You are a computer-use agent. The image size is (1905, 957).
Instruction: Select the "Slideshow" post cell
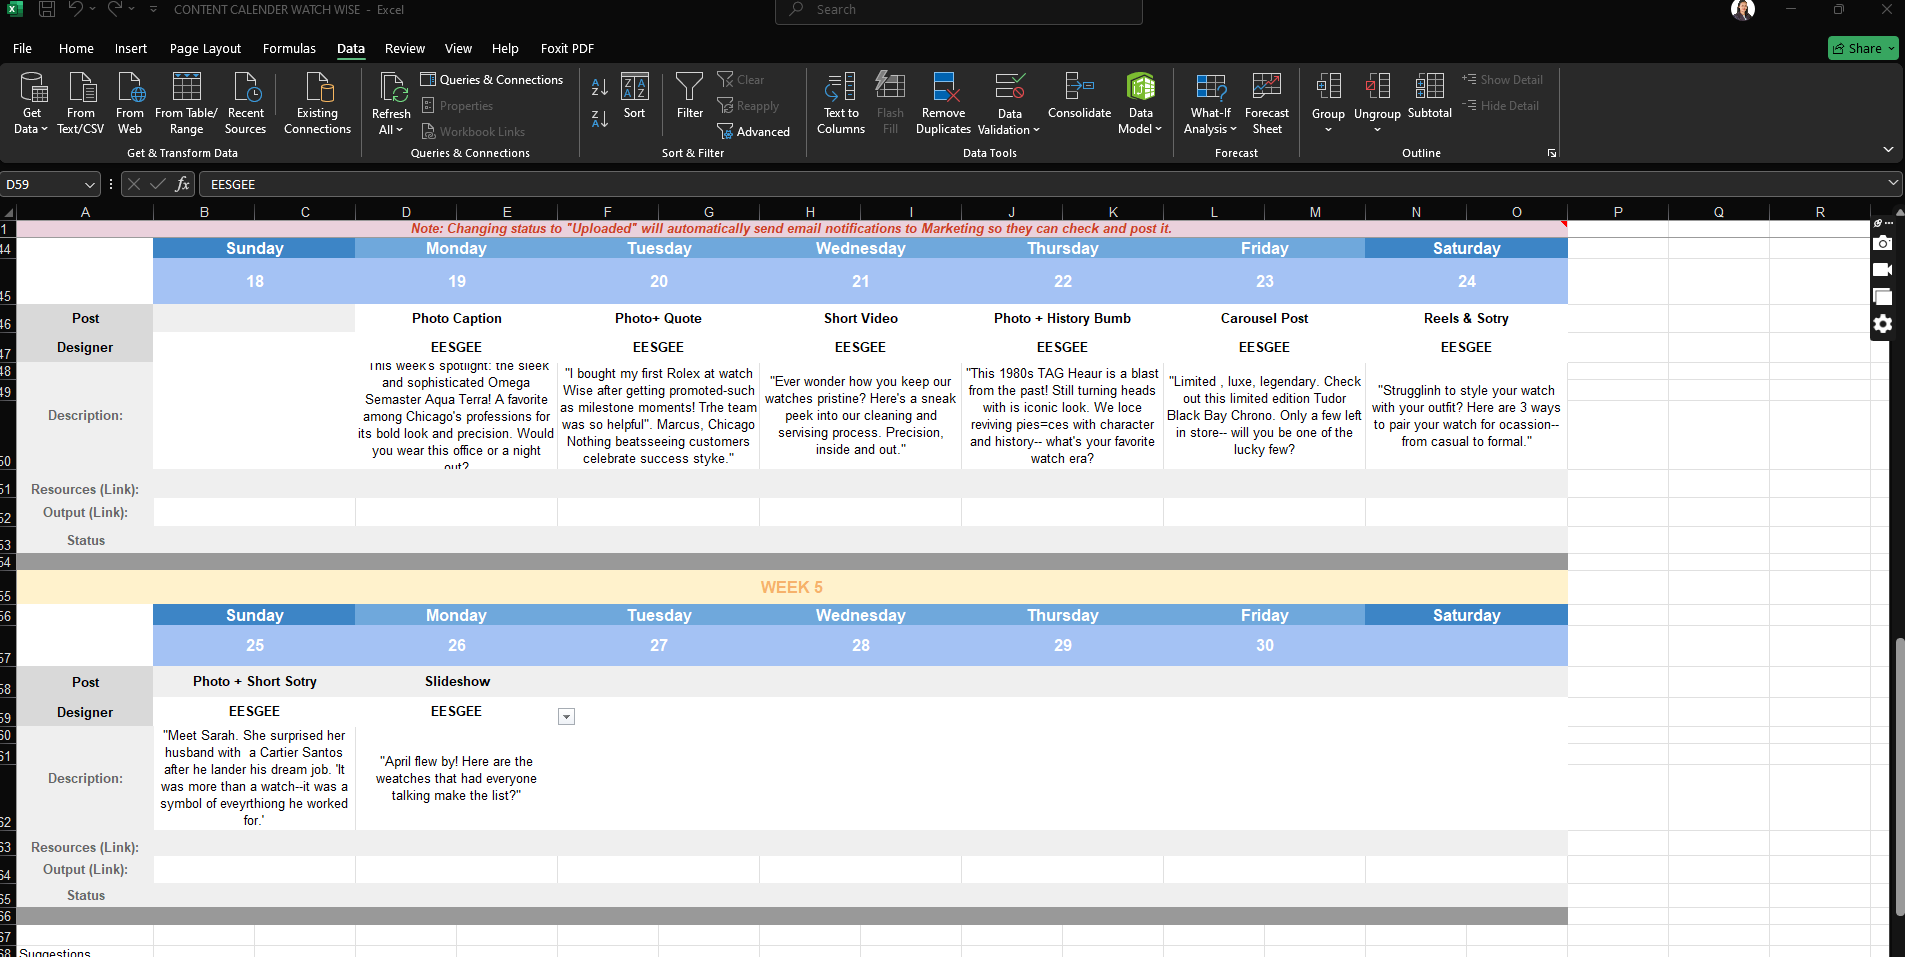pos(457,681)
